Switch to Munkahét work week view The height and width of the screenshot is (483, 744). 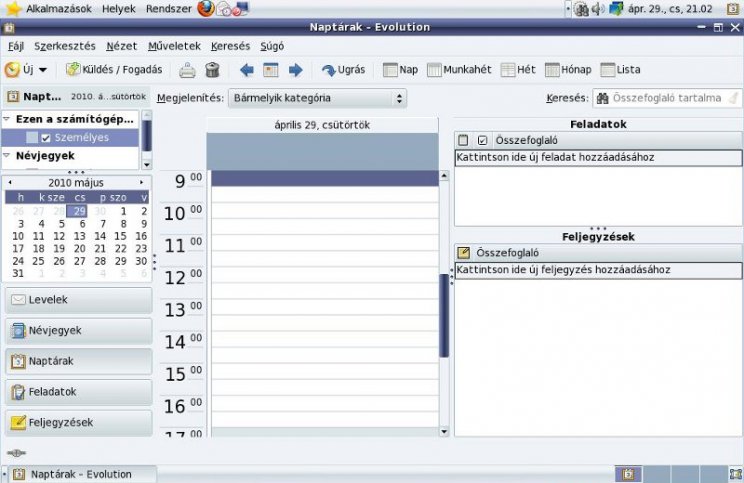(x=459, y=70)
